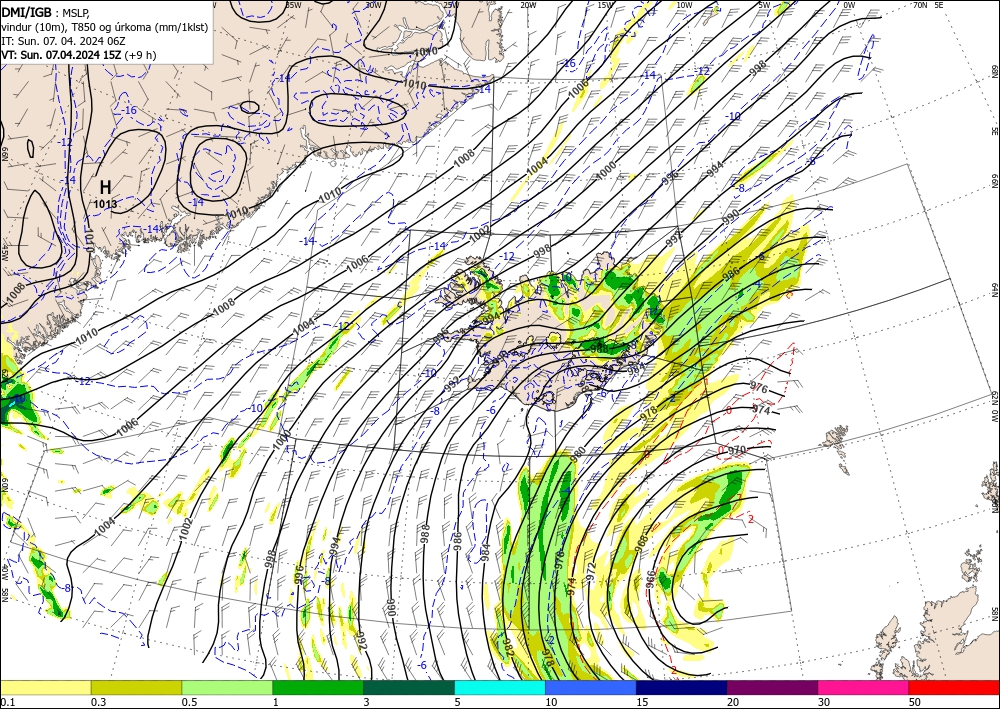The image size is (1000, 709).
Task: Pick the blue 10 mm legend swatch
Action: point(591,687)
